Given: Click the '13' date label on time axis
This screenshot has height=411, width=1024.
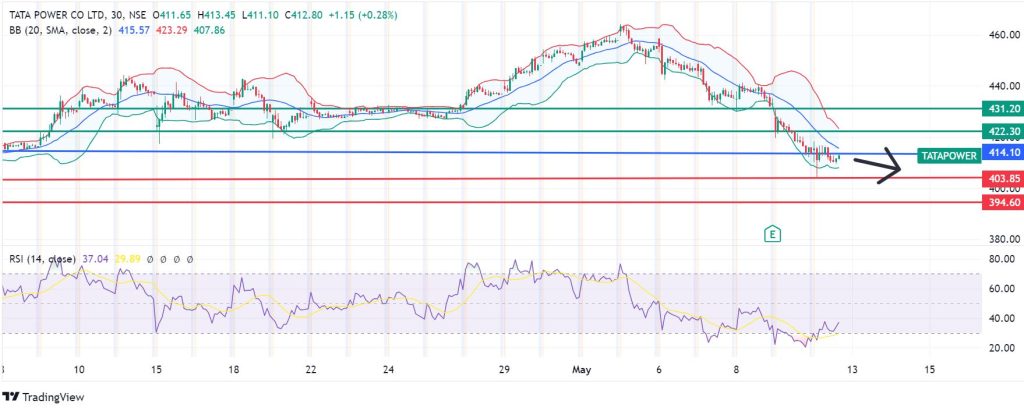Looking at the screenshot, I should tap(852, 370).
